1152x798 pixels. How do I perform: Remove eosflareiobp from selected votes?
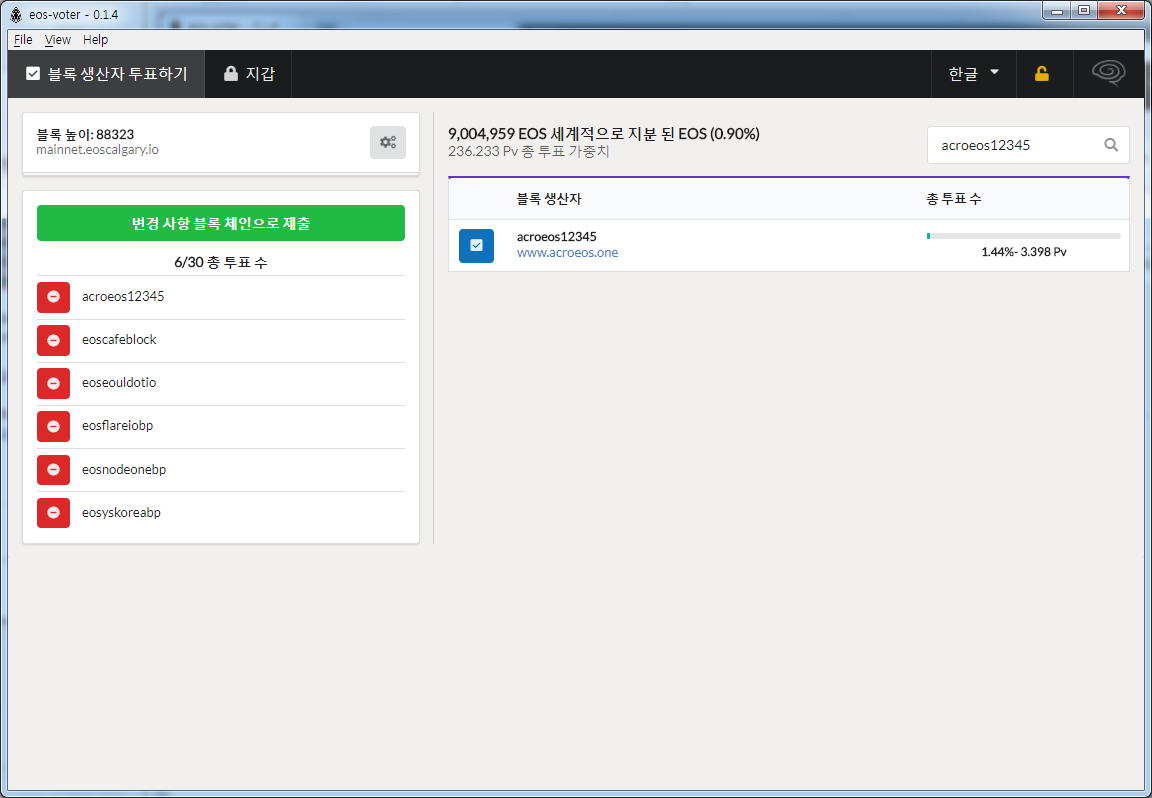[x=54, y=426]
